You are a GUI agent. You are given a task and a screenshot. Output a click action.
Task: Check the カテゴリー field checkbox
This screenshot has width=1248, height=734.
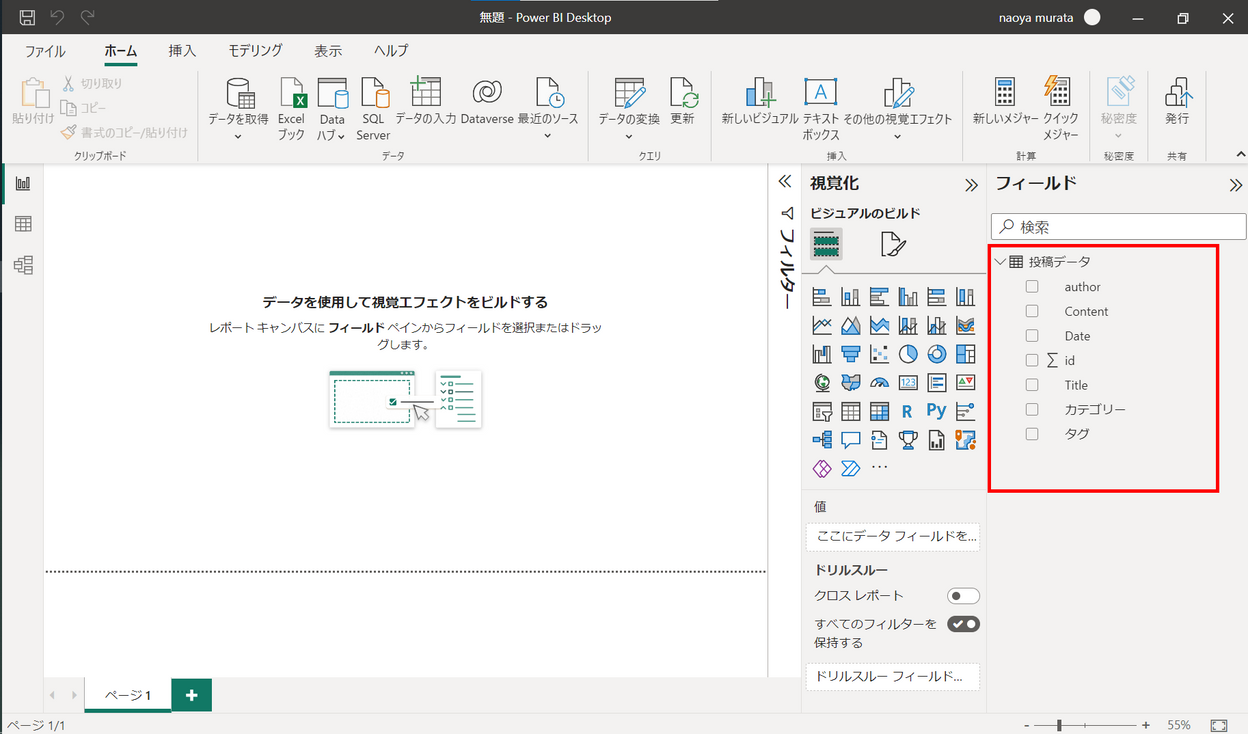tap(1032, 409)
